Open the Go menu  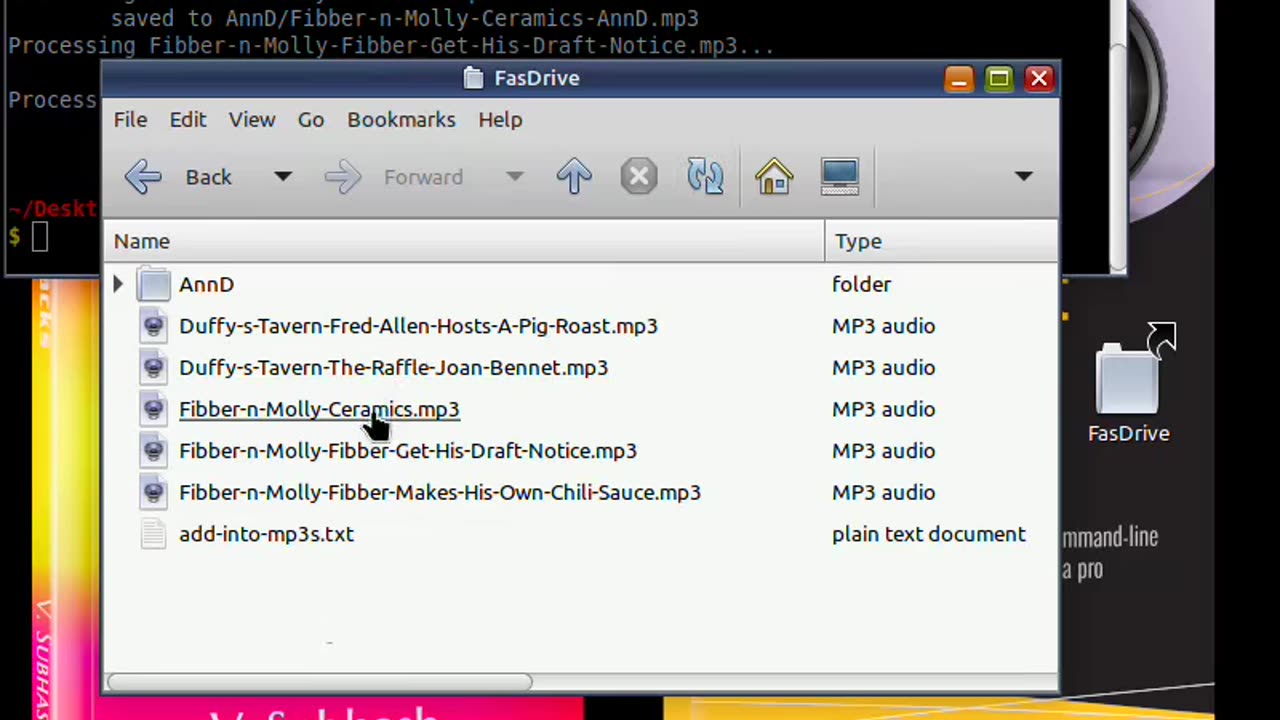(x=311, y=120)
